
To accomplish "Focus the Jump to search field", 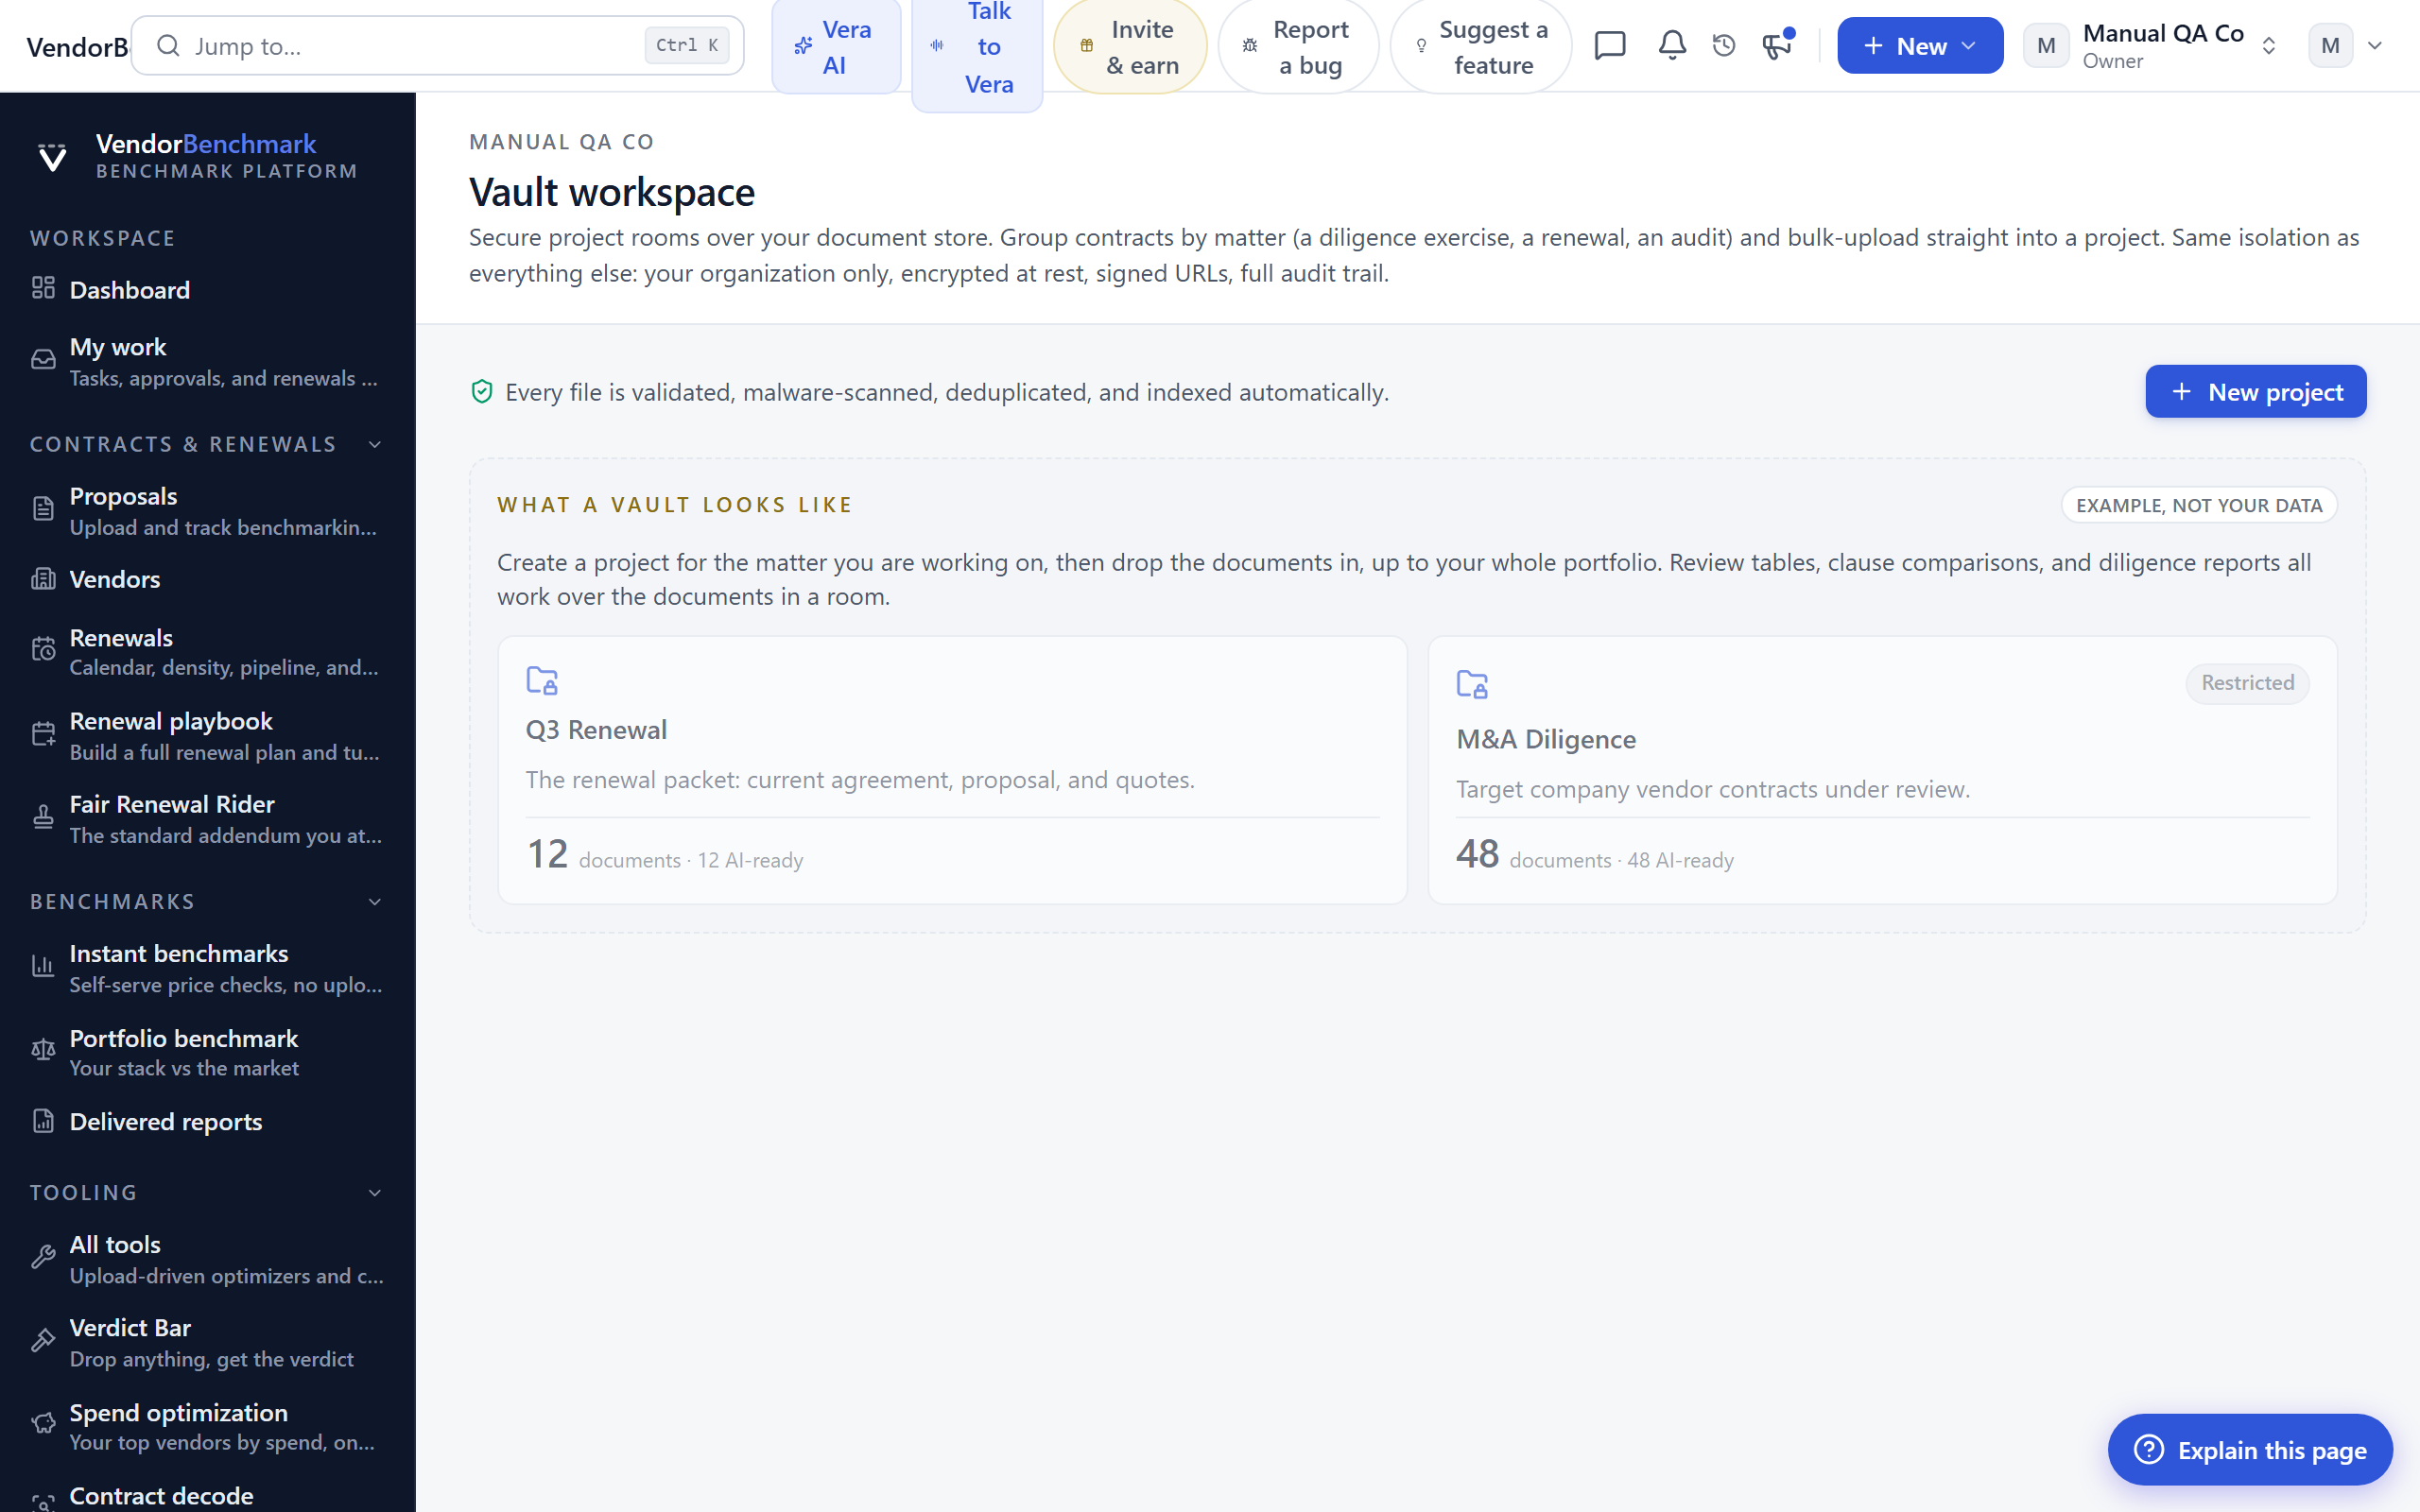I will click(438, 46).
